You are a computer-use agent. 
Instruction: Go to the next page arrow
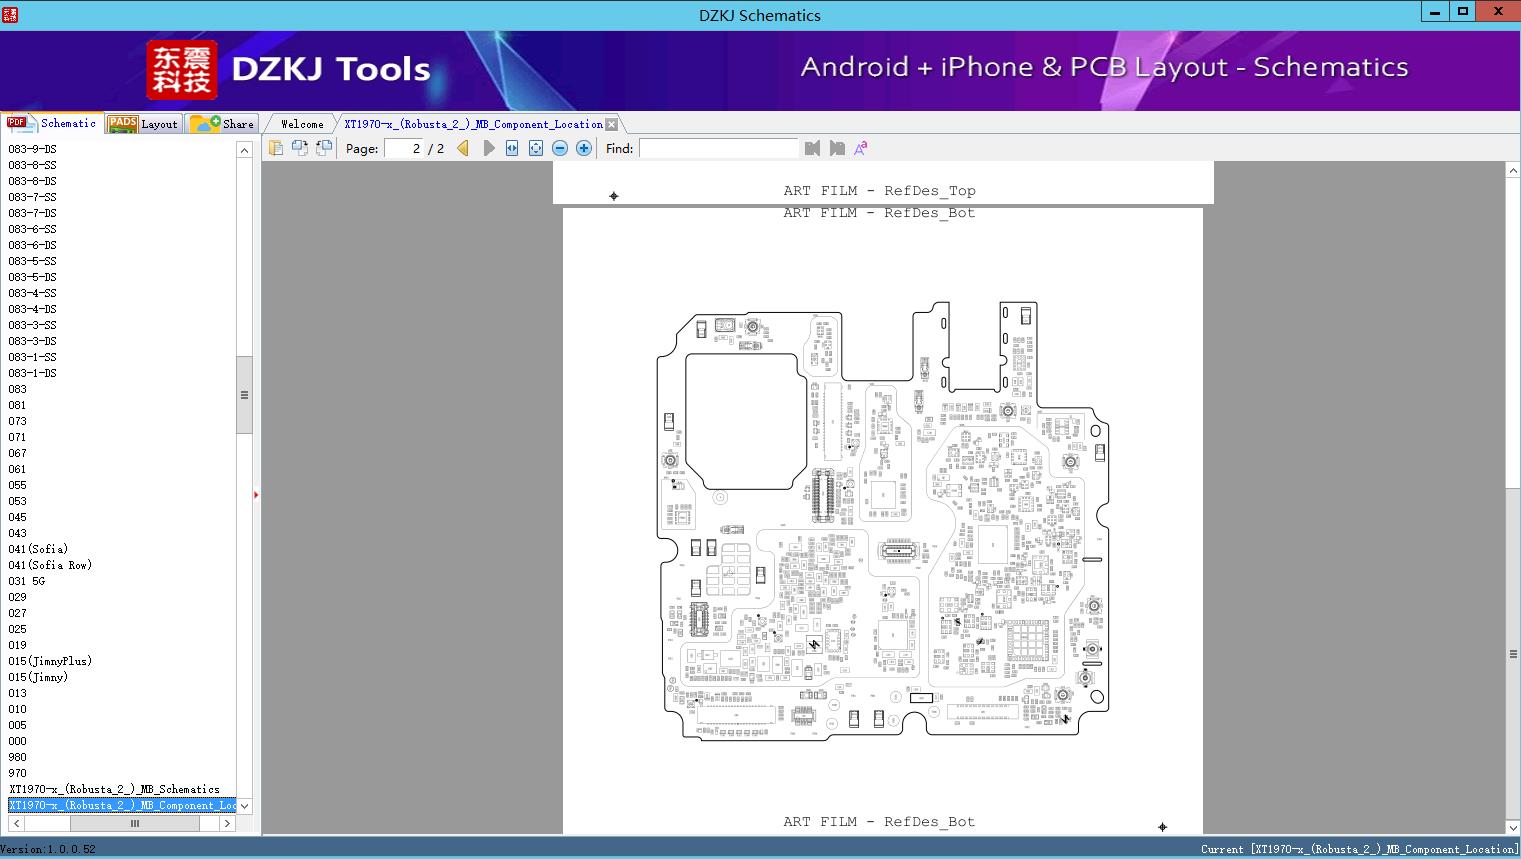tap(488, 148)
